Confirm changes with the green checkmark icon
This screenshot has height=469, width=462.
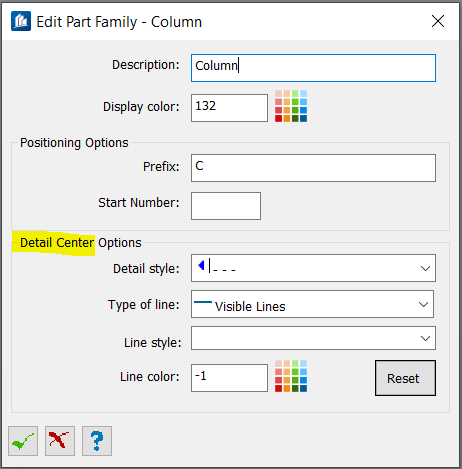pos(23,441)
